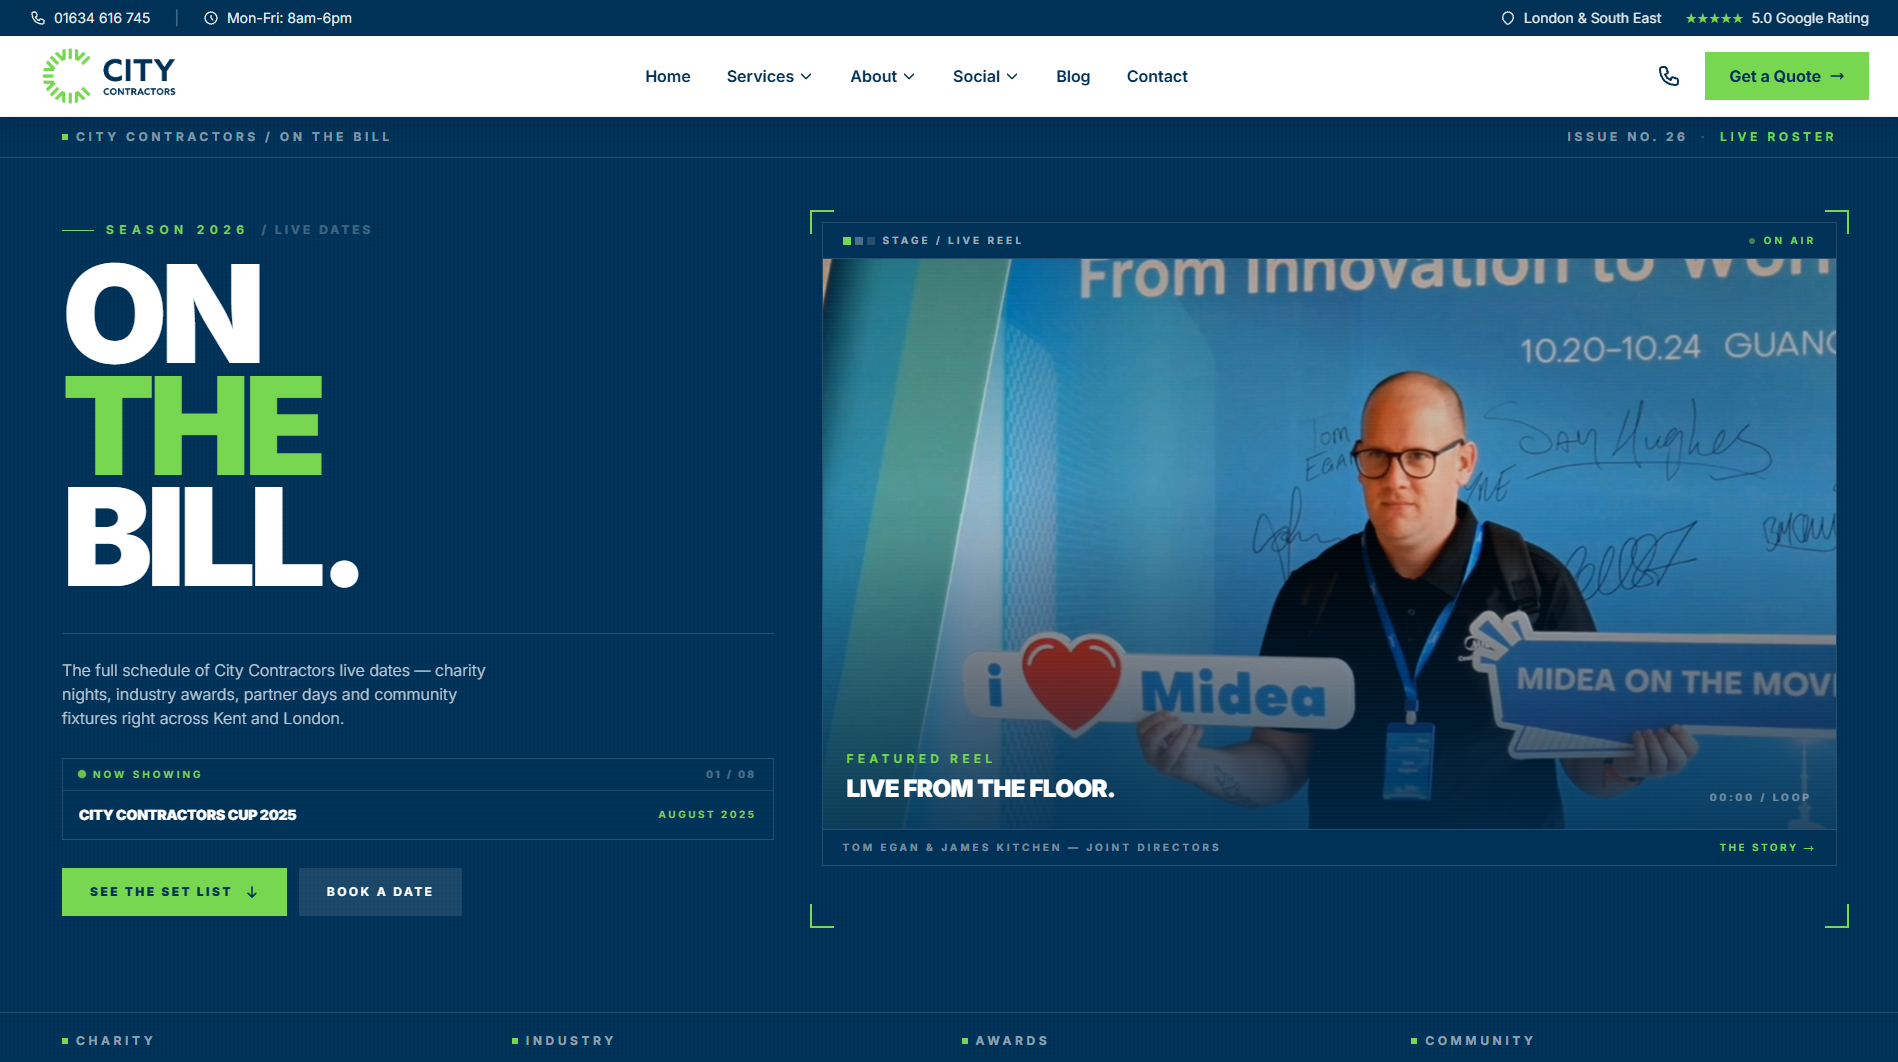Open The Story link
The height and width of the screenshot is (1062, 1898).
[1767, 848]
